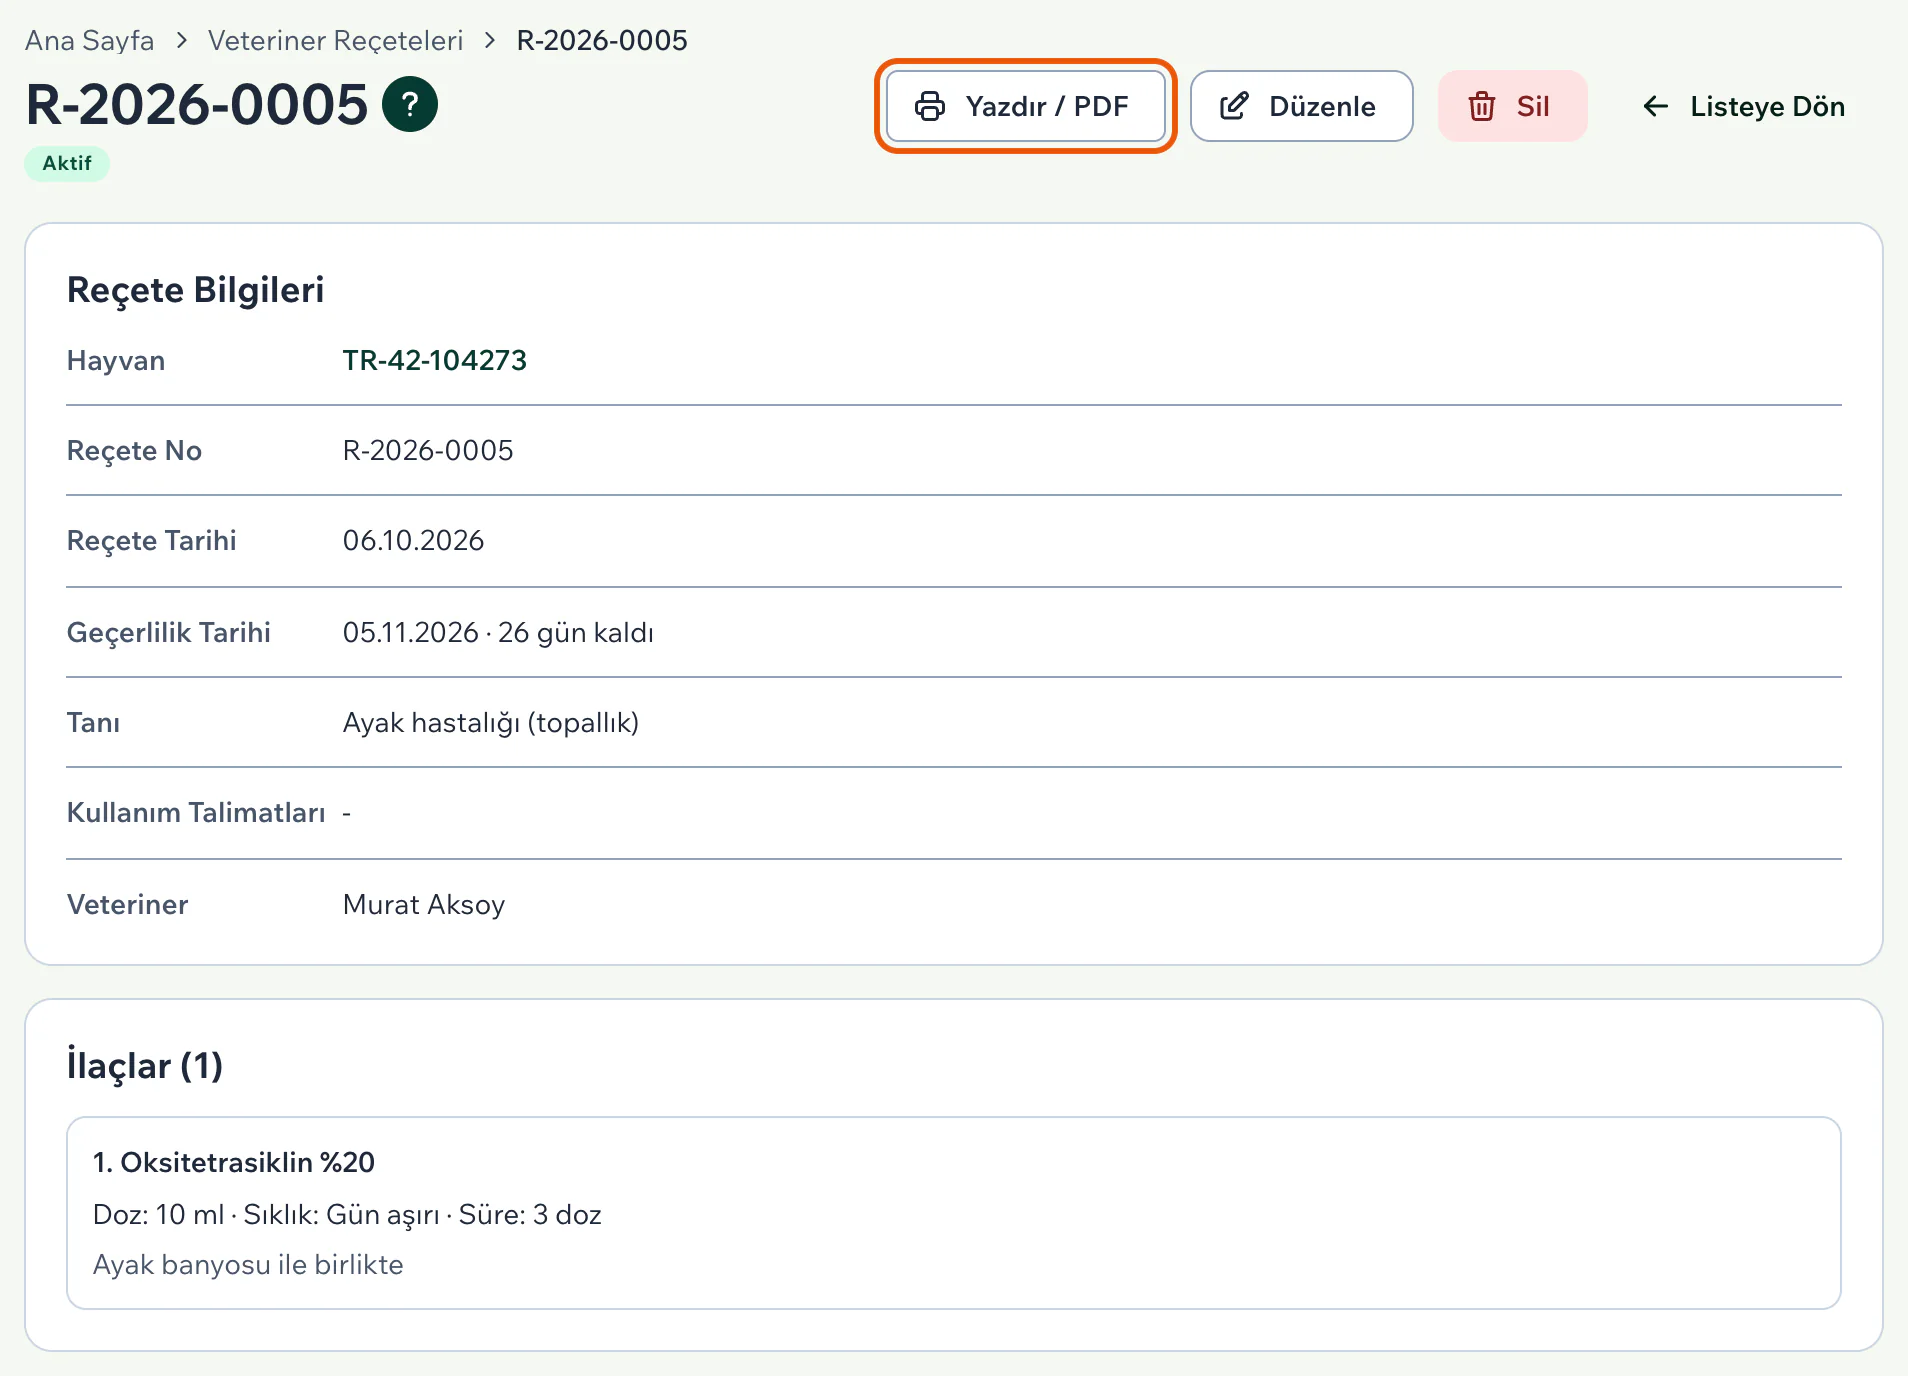Open Yazdır / PDF
The width and height of the screenshot is (1908, 1376).
(x=1026, y=106)
